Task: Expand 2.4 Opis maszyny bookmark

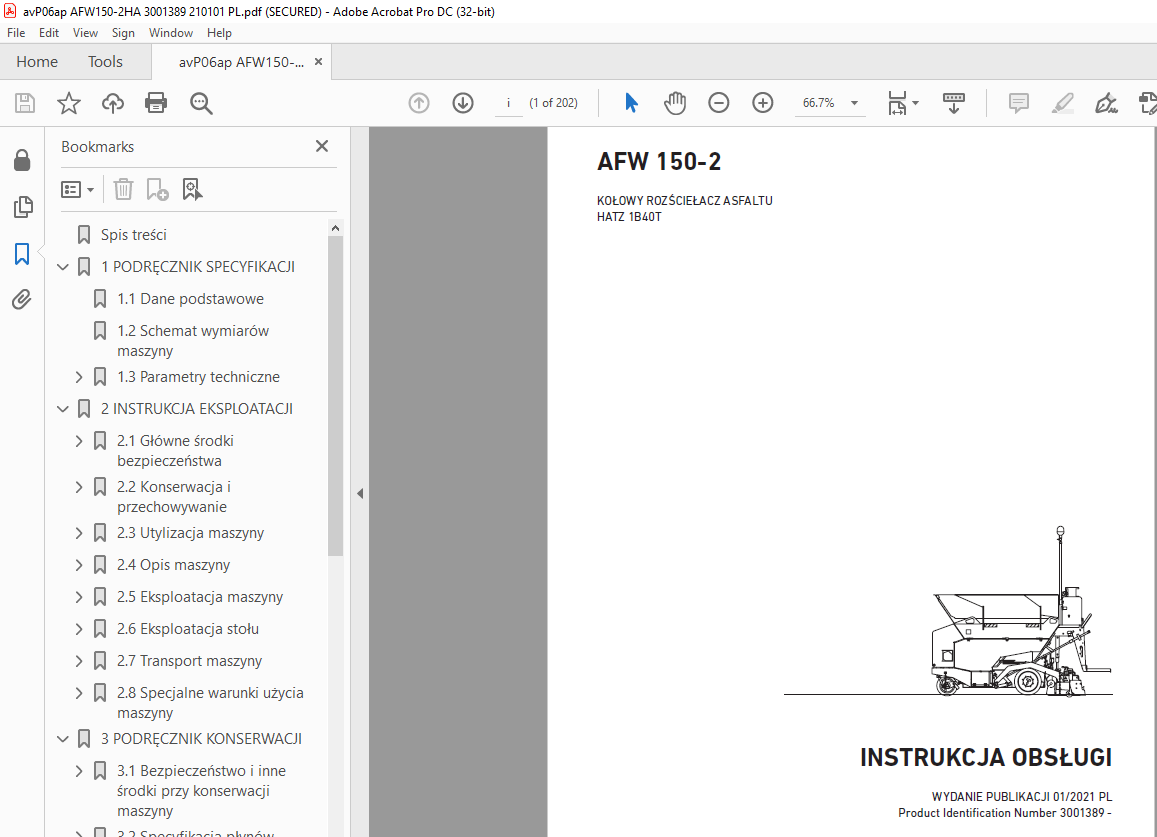Action: (79, 565)
